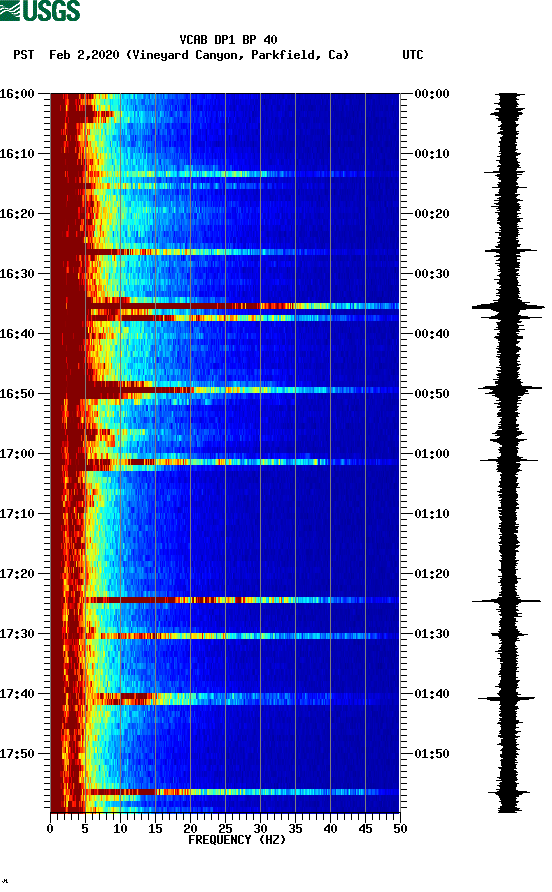Click the 'UTC' timezone label

(413, 55)
